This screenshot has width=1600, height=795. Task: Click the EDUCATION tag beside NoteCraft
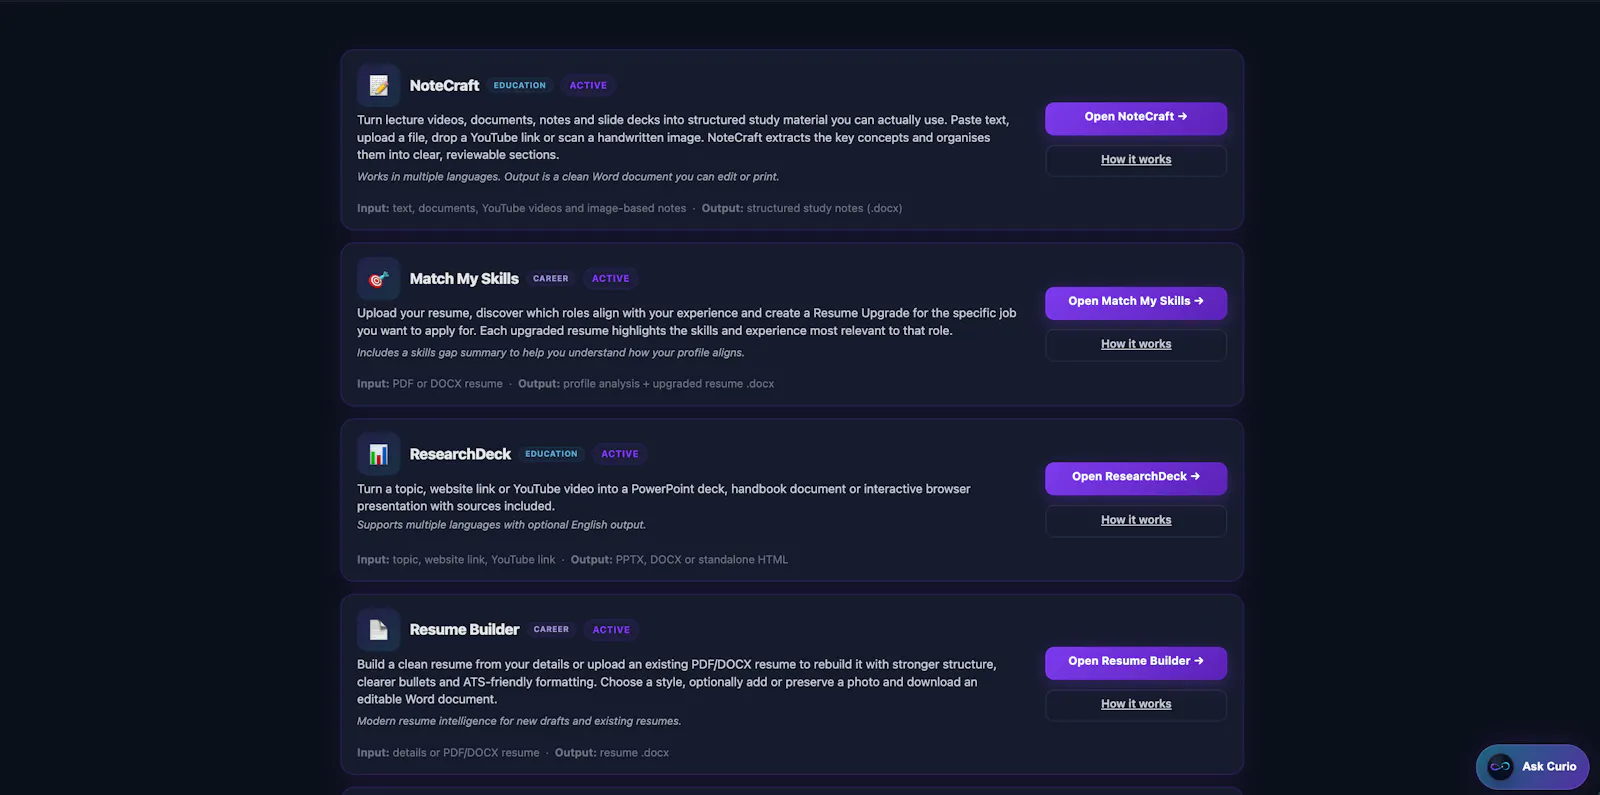[x=520, y=86]
